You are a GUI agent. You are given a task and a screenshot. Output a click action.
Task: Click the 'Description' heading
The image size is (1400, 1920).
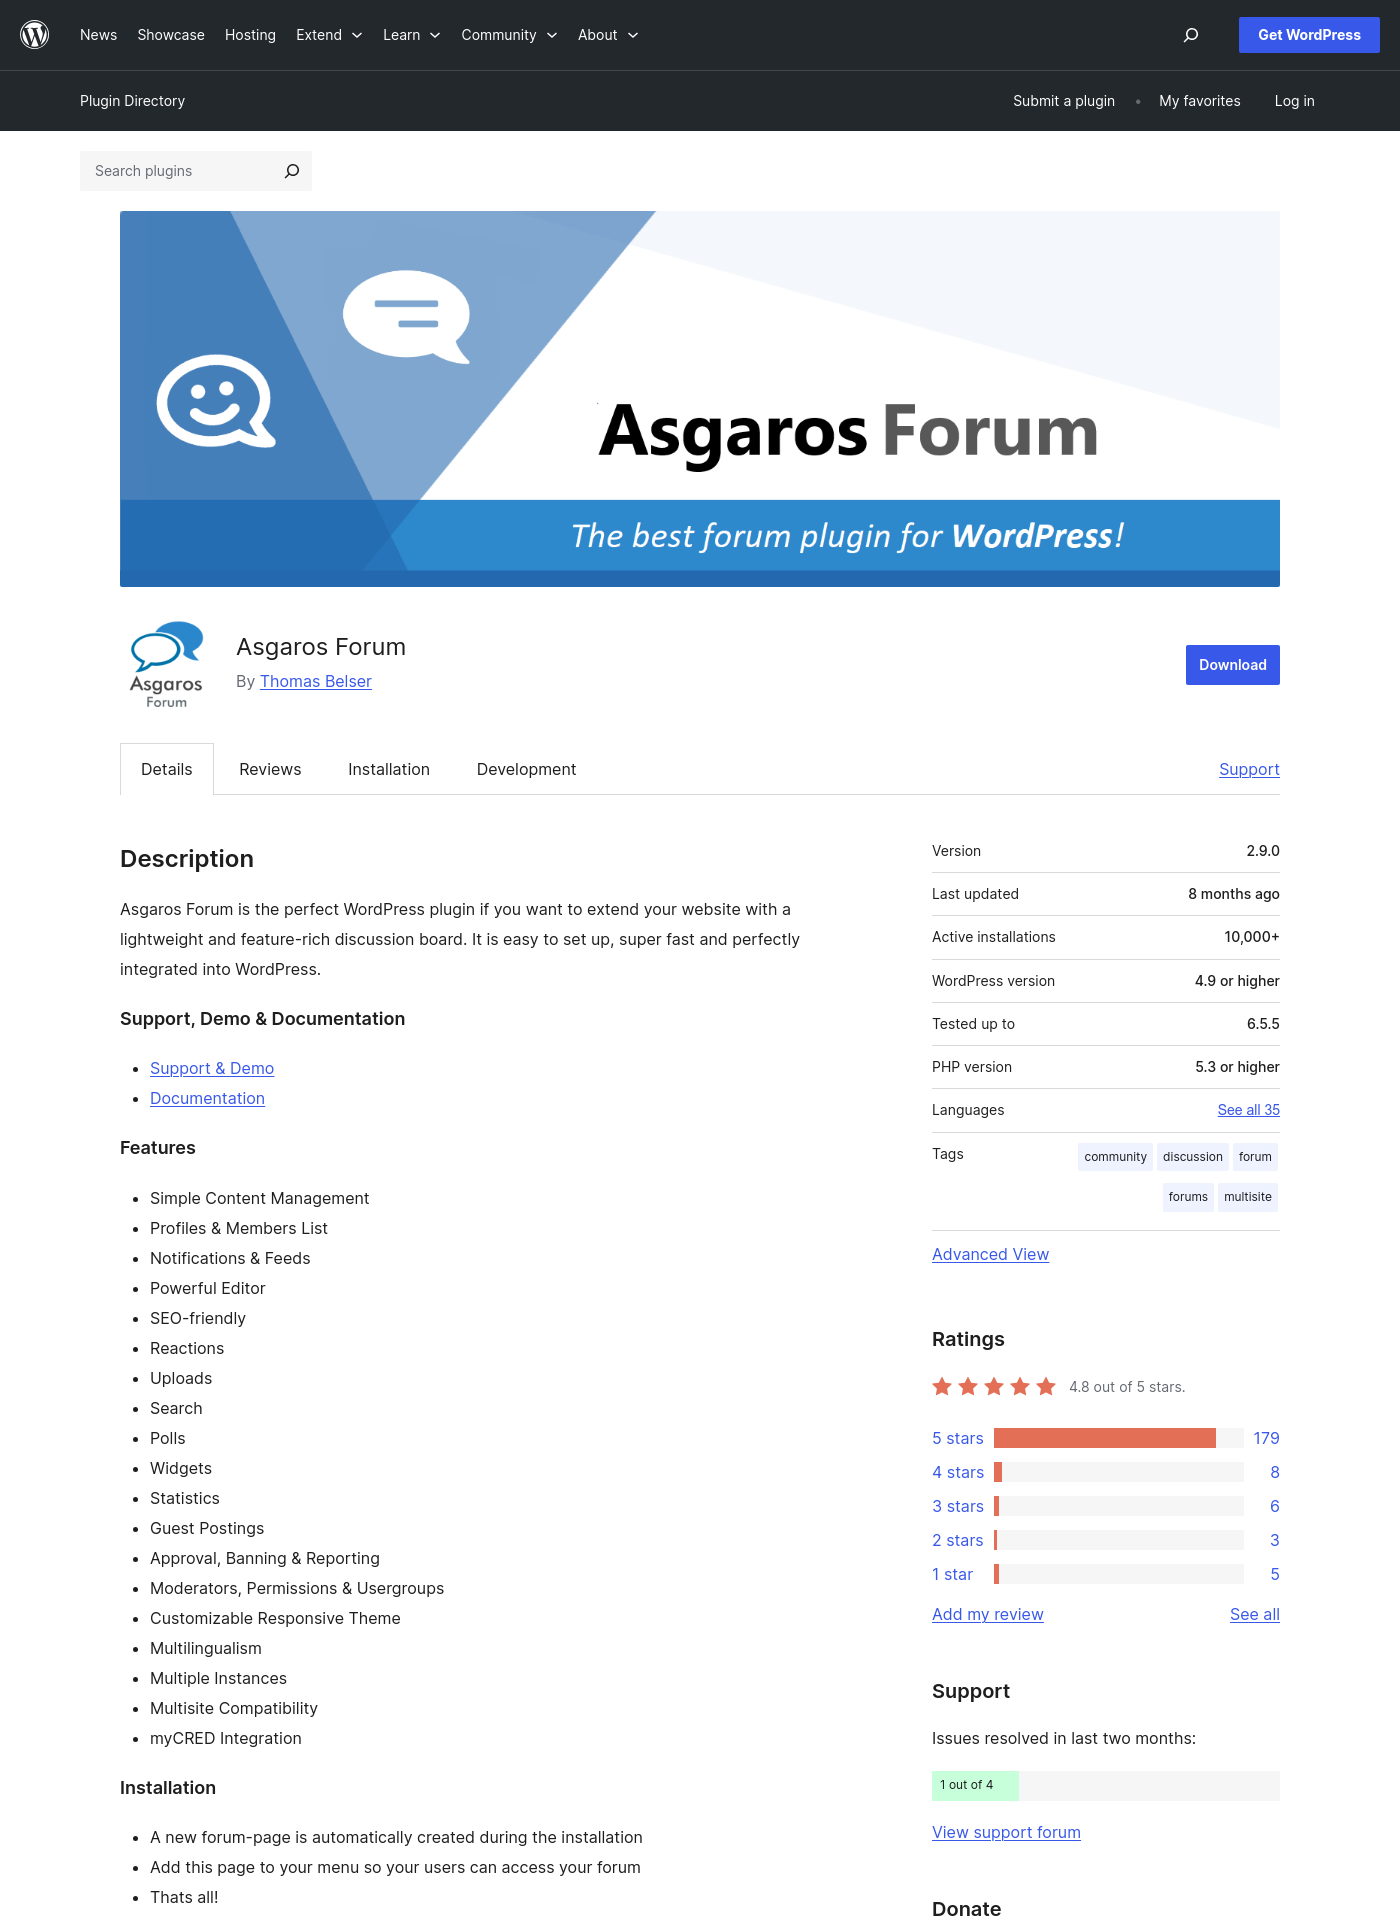click(187, 859)
